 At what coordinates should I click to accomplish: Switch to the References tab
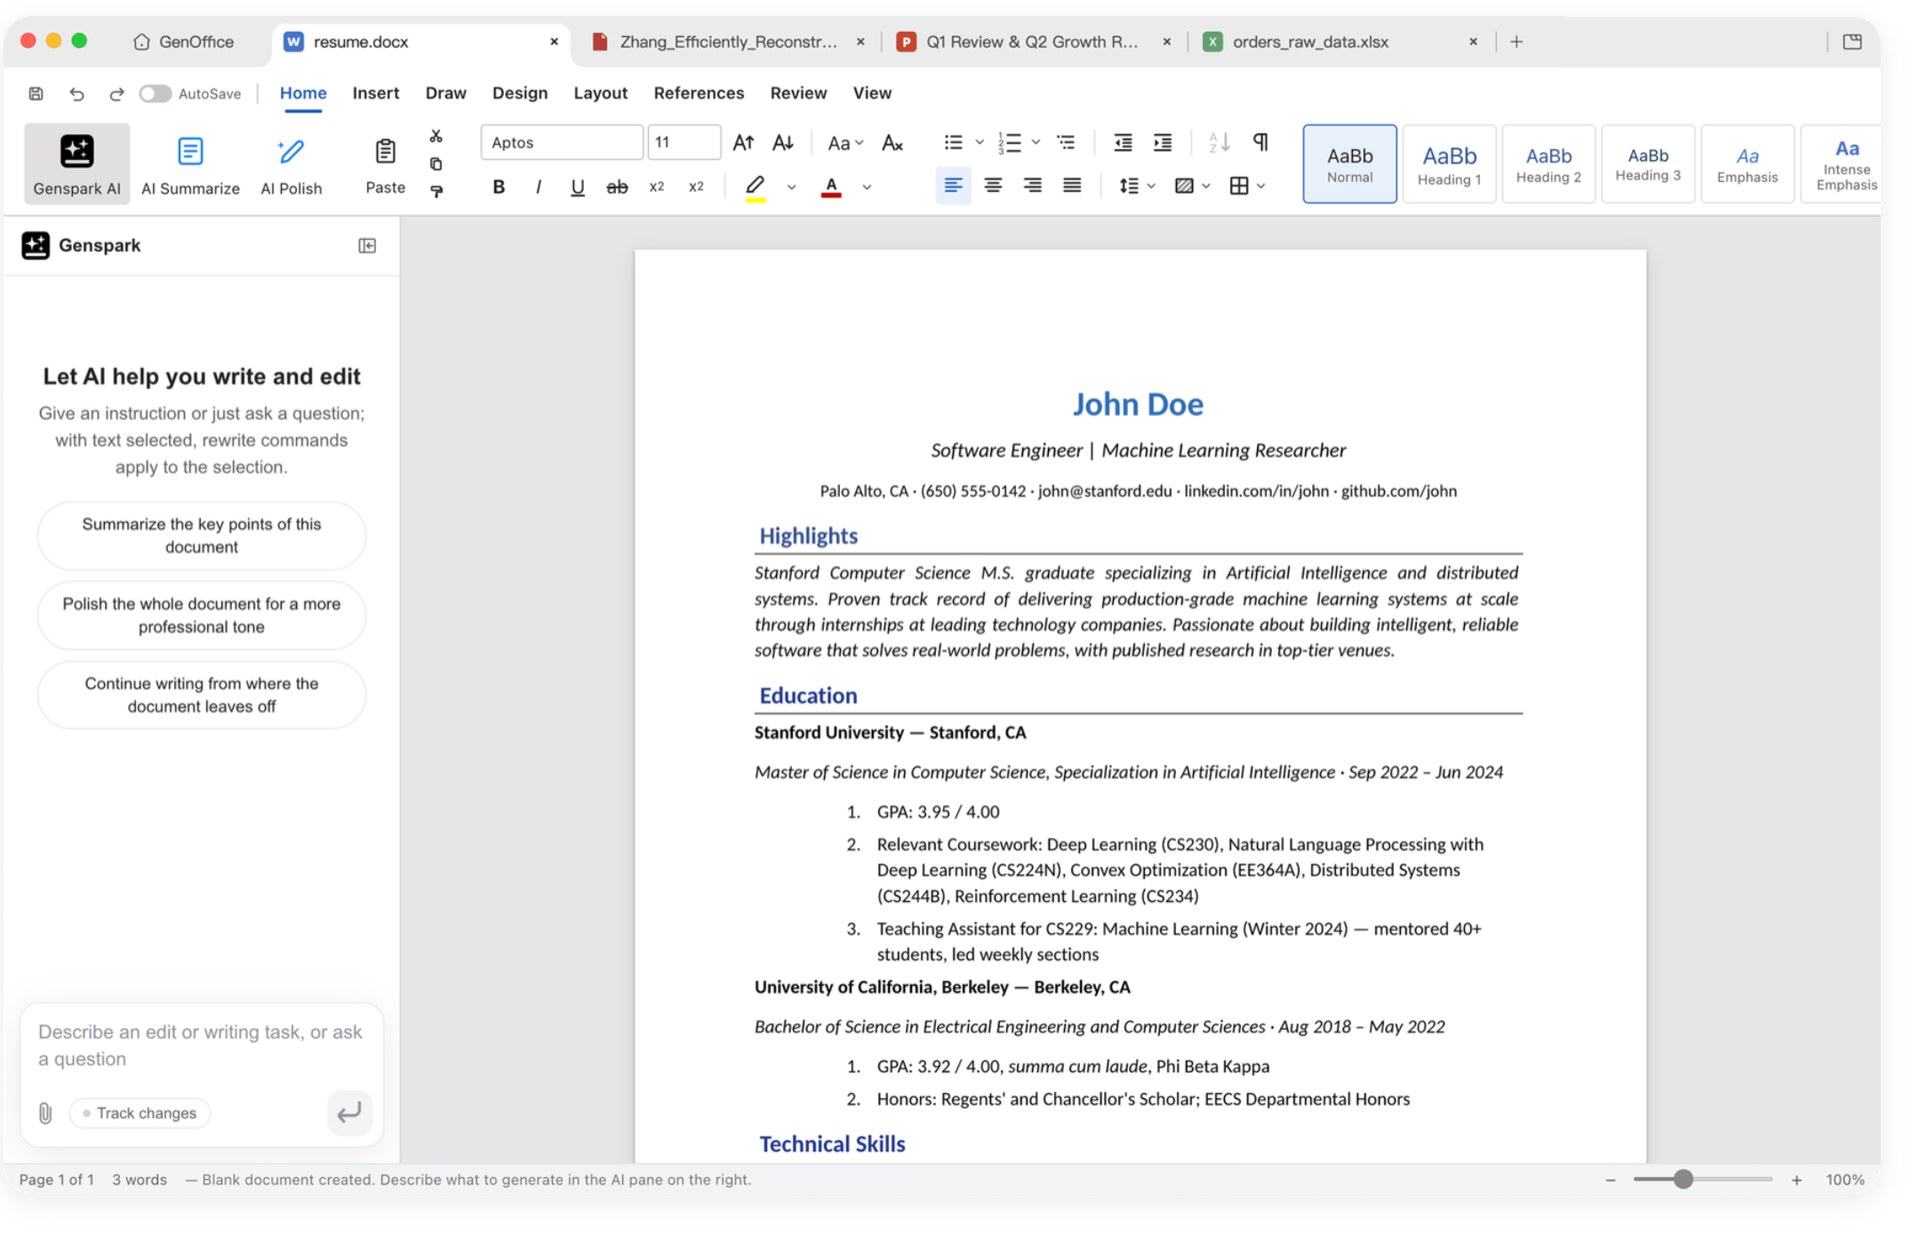tap(698, 93)
